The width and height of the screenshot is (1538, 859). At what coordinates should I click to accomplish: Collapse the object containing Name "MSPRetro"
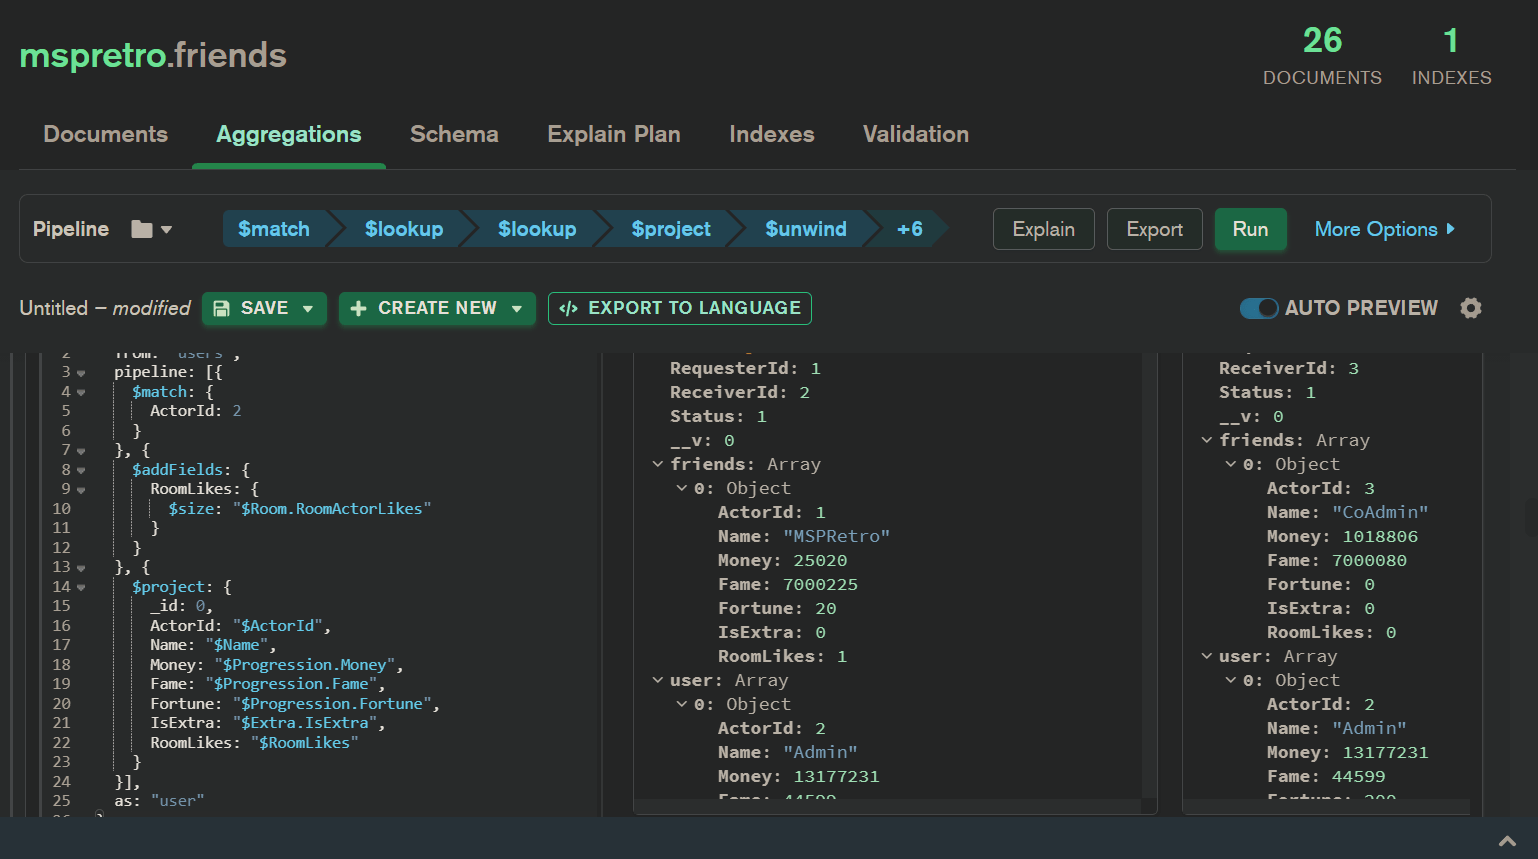click(682, 488)
